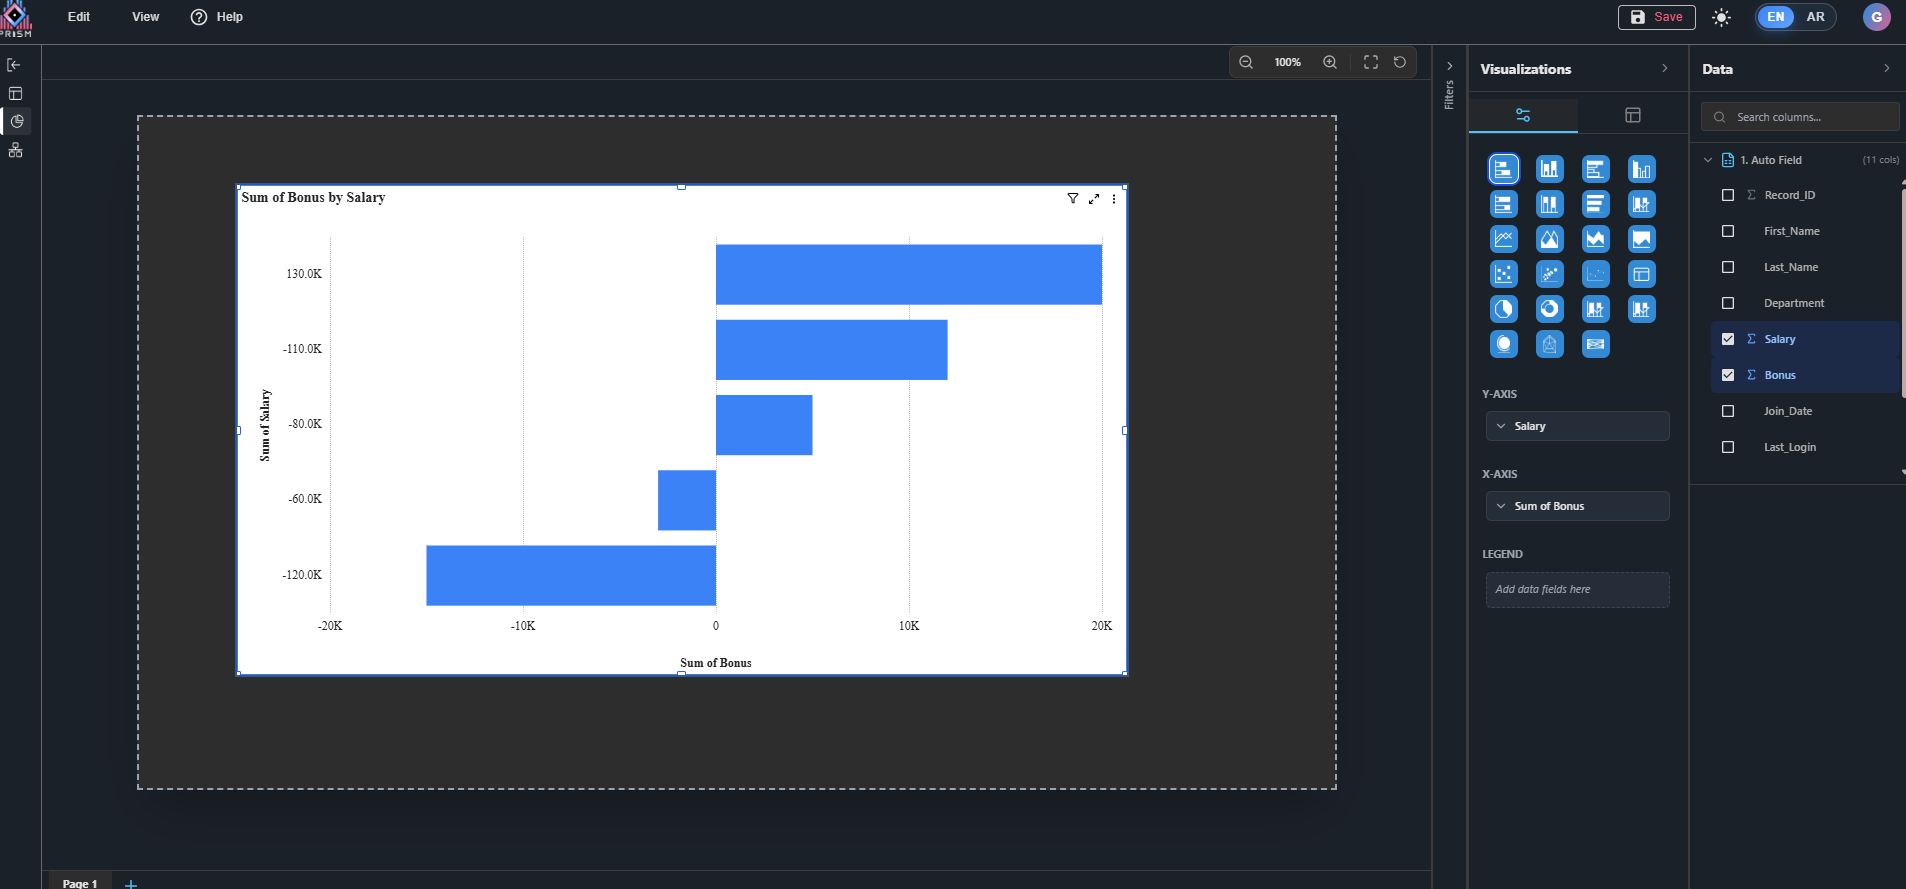Click the globe map visualization icon
This screenshot has height=889, width=1906.
click(x=1503, y=344)
